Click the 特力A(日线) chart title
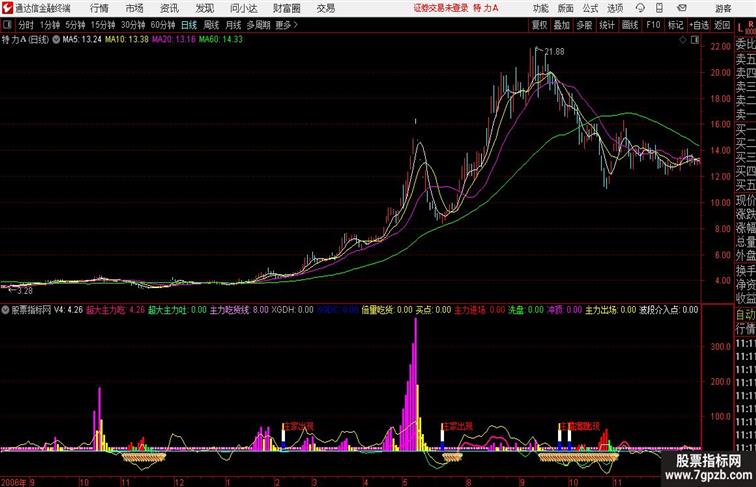 click(26, 40)
